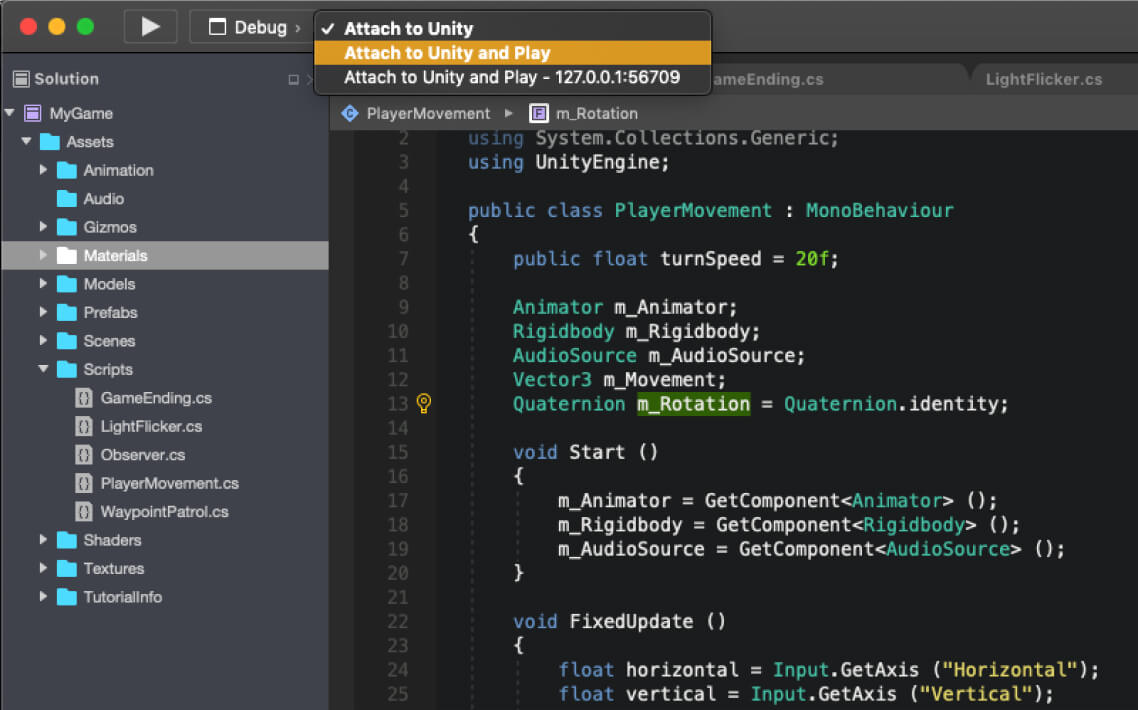Viewport: 1138px width, 710px height.
Task: Click the MyGame project icon
Action: [33, 114]
